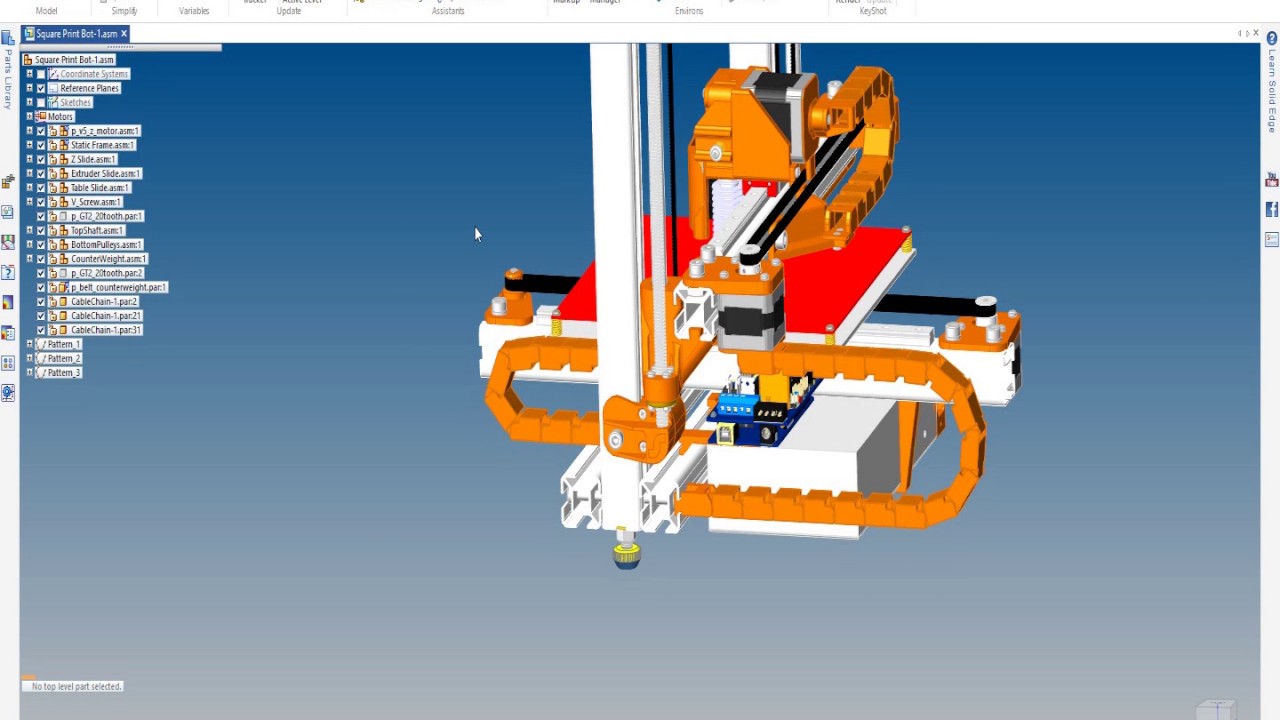The image size is (1280, 720).
Task: Click the question-mark page icon on left sidebar
Action: pos(8,272)
